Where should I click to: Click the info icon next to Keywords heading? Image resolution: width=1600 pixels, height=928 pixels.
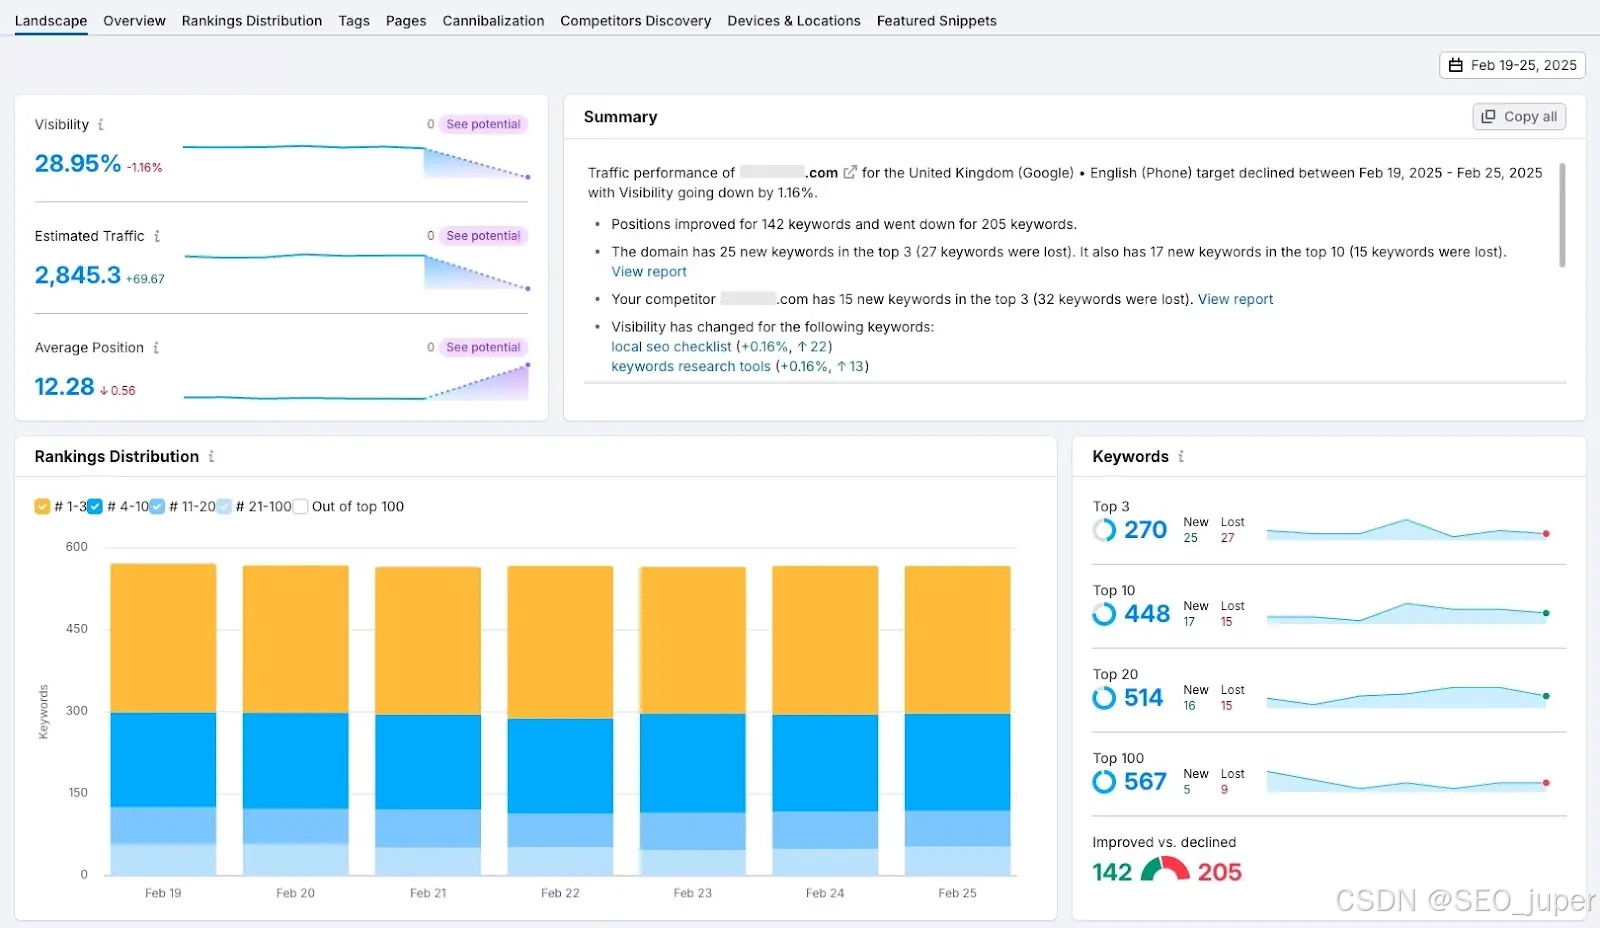tap(1181, 456)
